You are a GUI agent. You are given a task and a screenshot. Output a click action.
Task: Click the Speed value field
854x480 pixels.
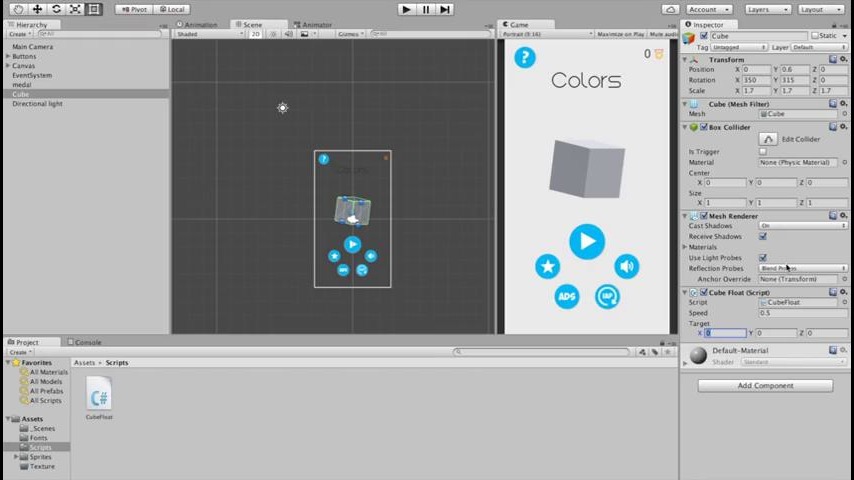click(x=803, y=313)
